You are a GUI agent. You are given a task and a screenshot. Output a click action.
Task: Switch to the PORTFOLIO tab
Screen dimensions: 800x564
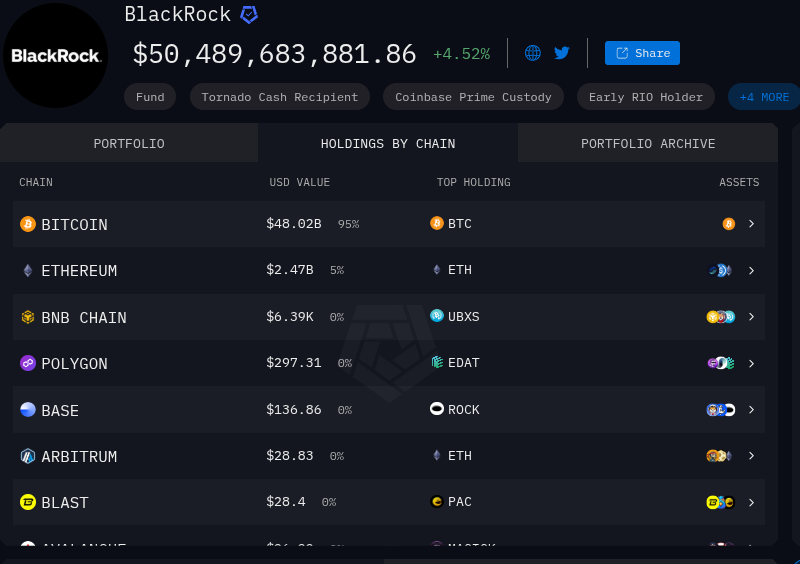click(129, 143)
